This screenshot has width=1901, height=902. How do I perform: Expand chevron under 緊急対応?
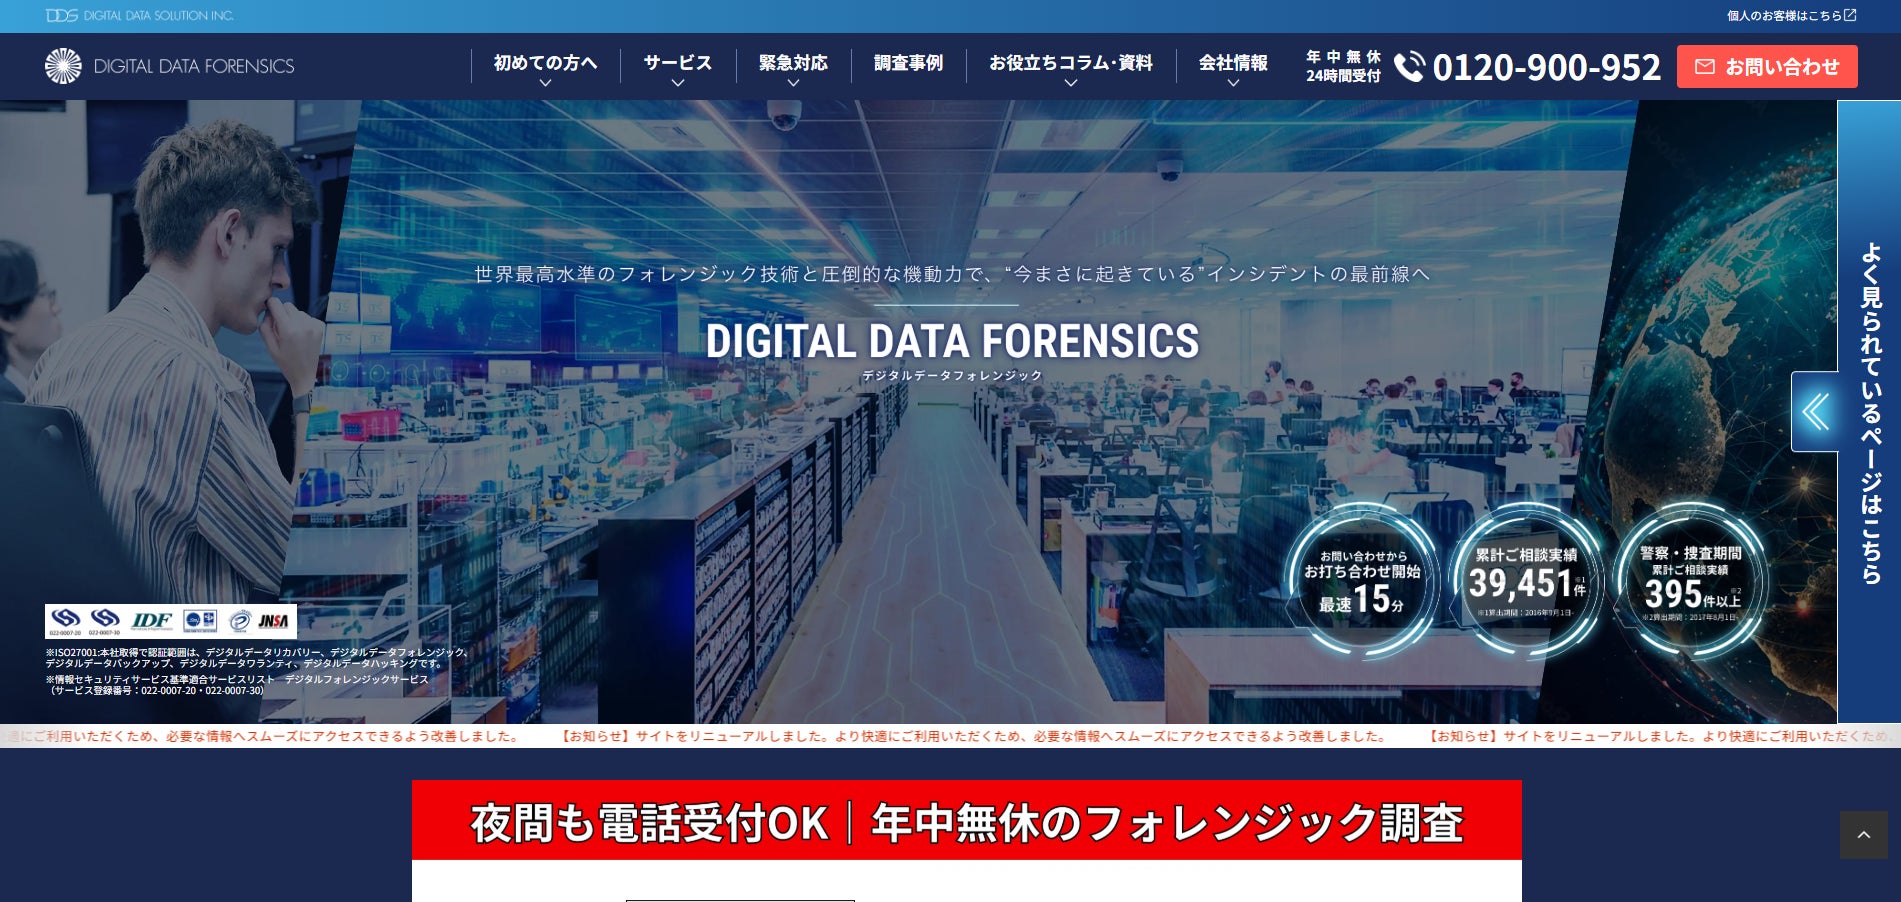pyautogui.click(x=793, y=83)
